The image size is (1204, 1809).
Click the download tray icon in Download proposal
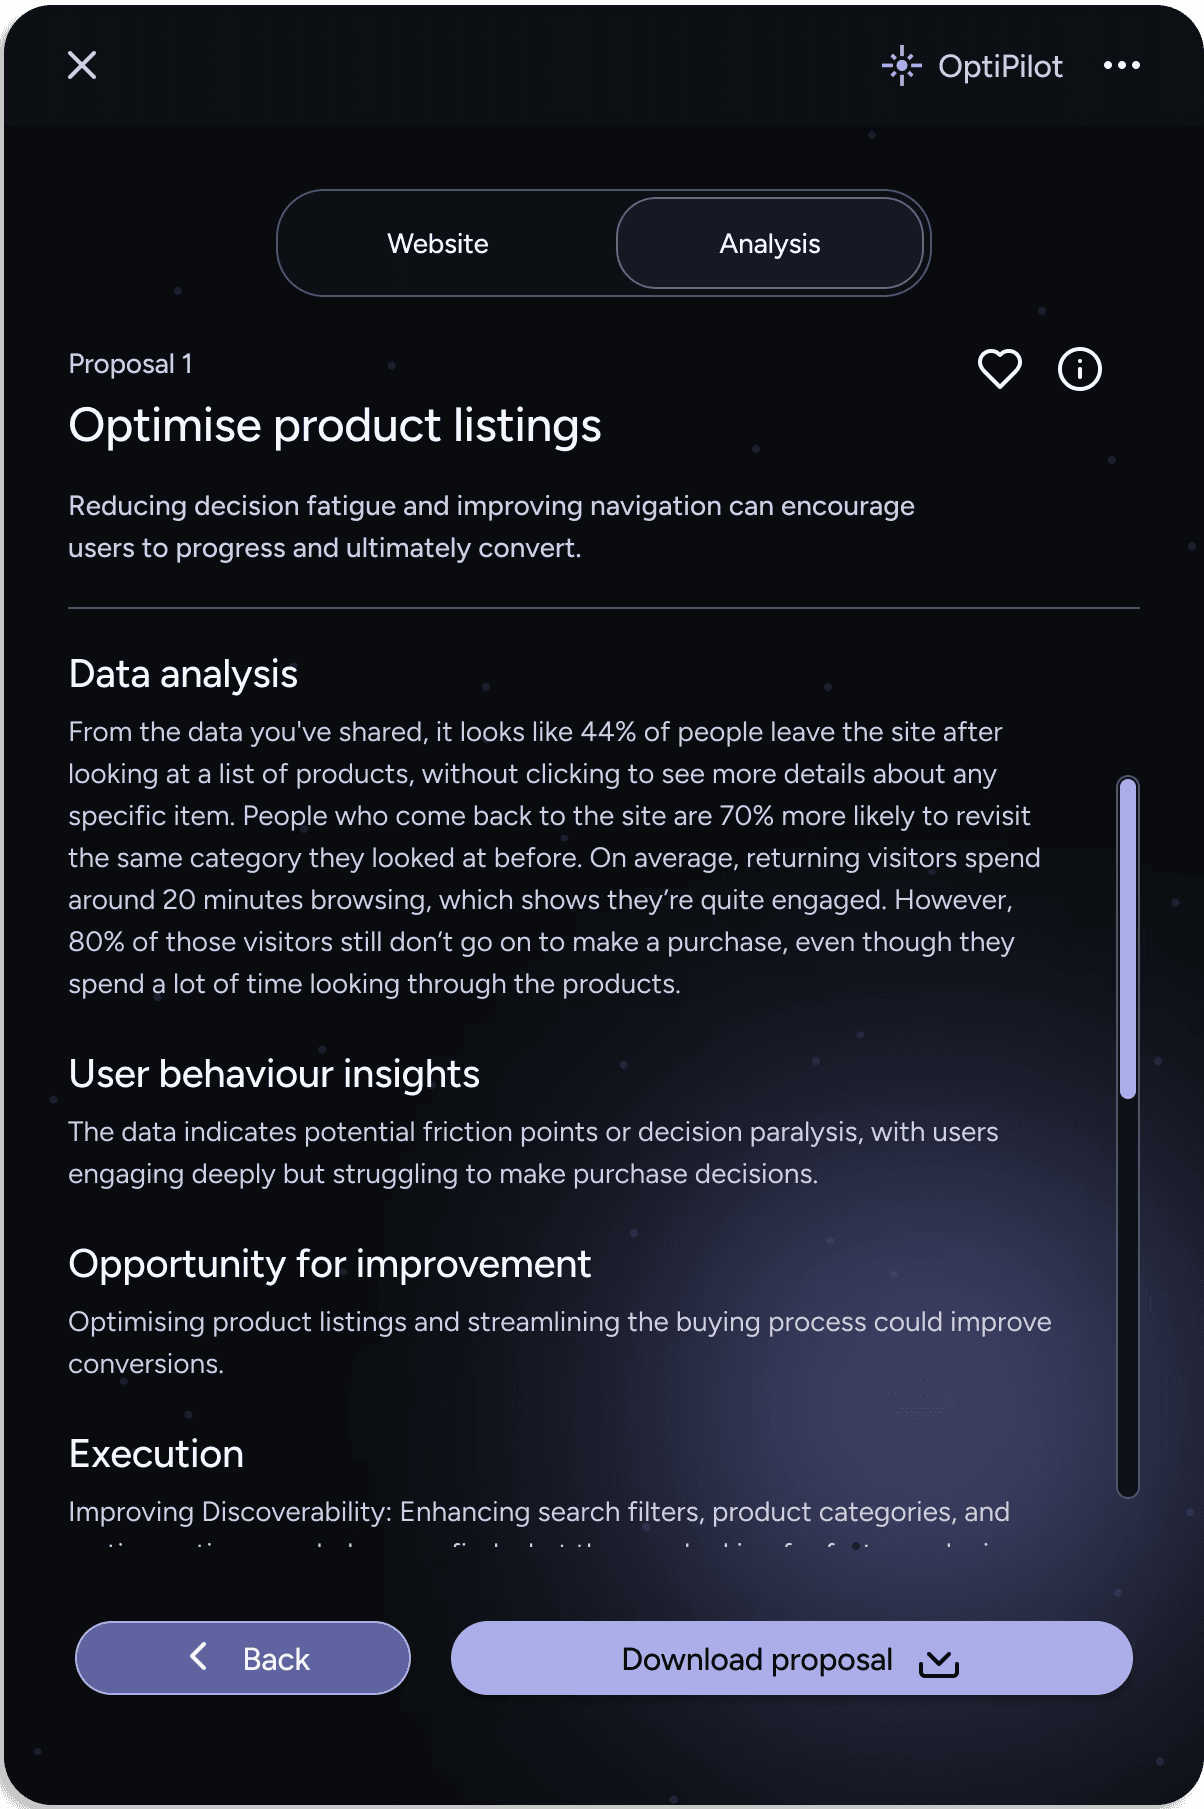click(x=939, y=1663)
